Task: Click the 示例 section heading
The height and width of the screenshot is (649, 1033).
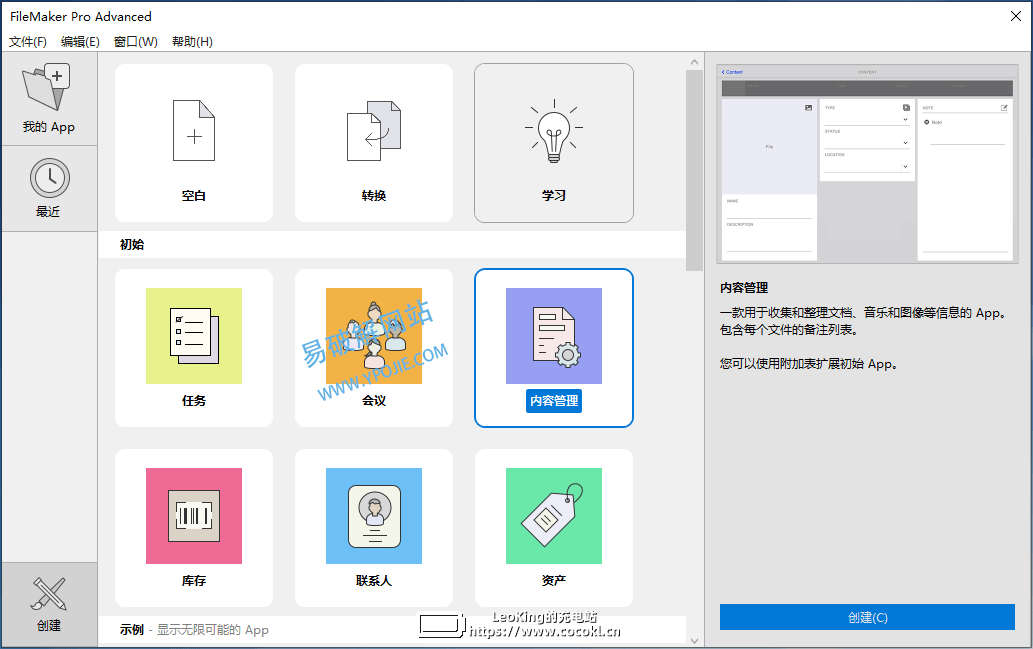Action: point(132,630)
